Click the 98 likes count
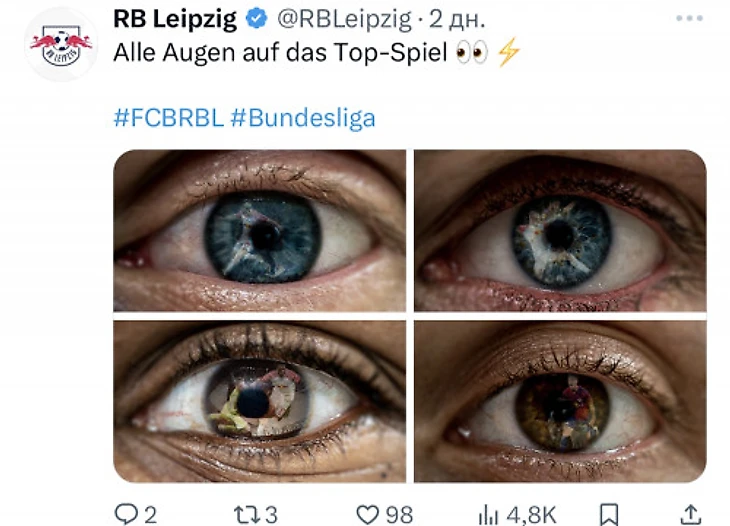 399,515
